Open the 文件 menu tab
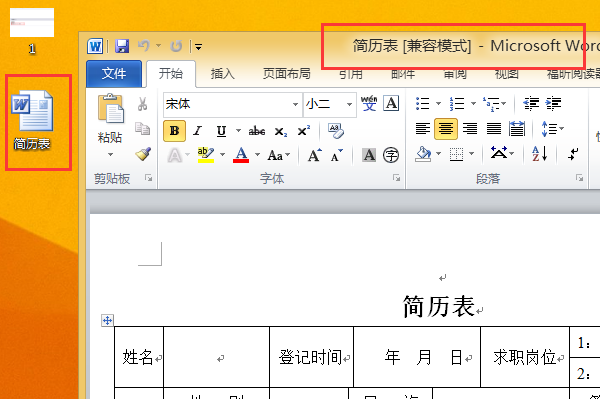This screenshot has width=600, height=399. (114, 73)
